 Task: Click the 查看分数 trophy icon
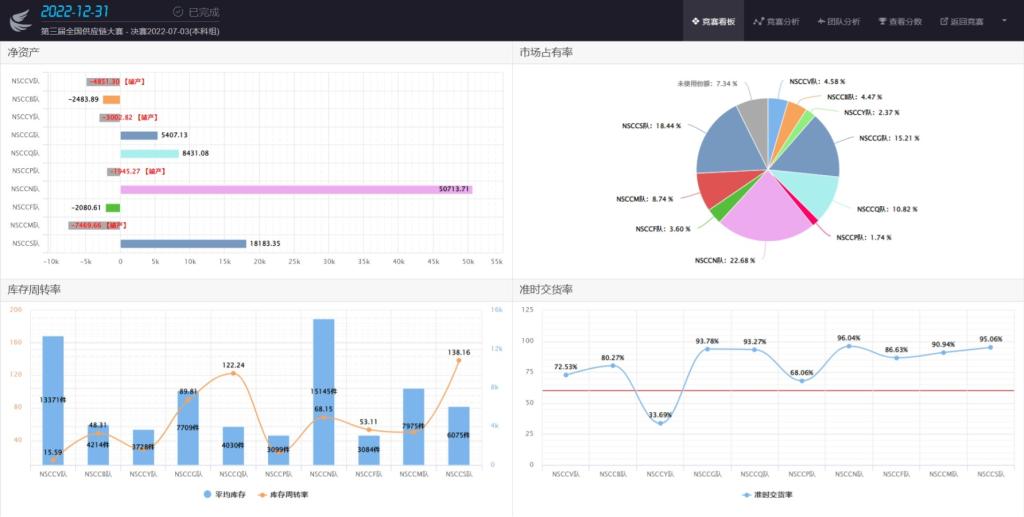click(882, 21)
